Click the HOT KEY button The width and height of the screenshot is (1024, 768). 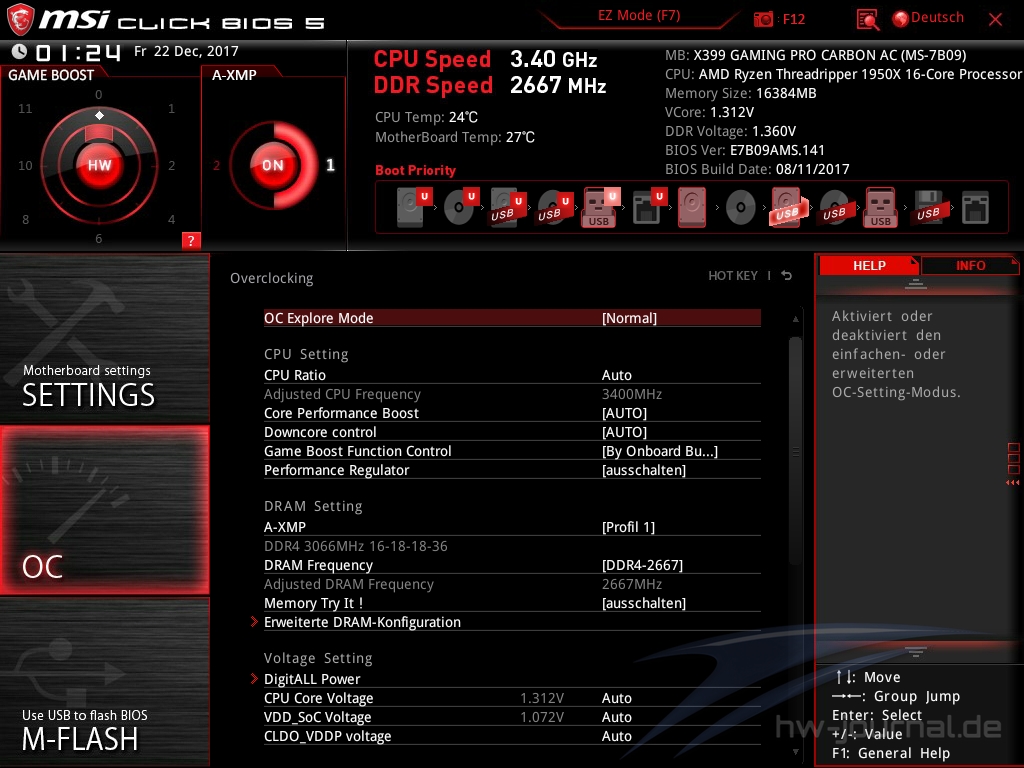(x=733, y=276)
